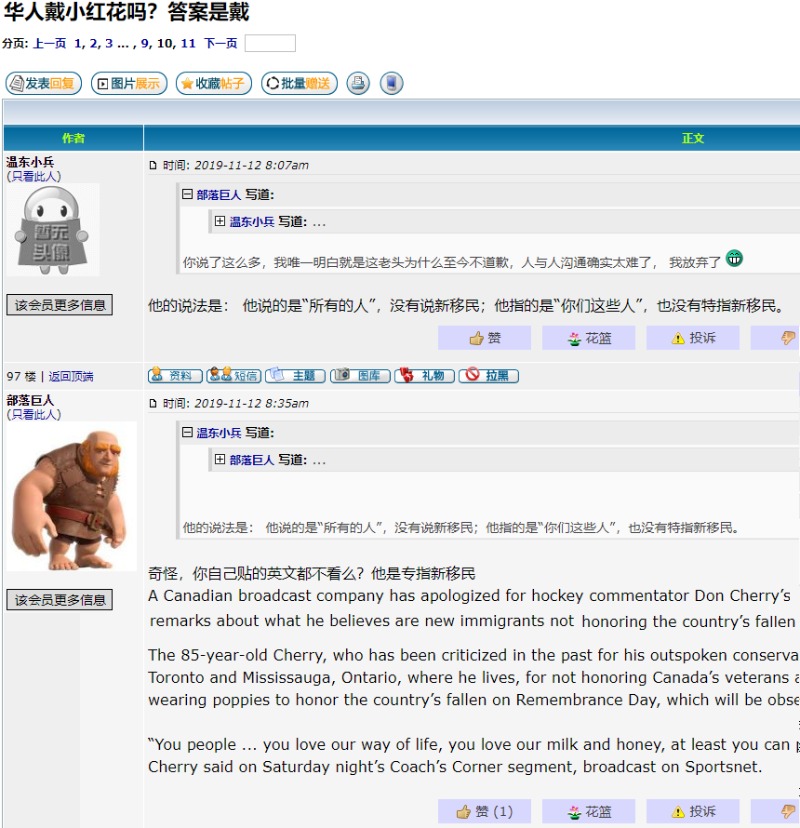Send 短信 short message to the author
Screen dimensions: 800x828
coord(234,375)
